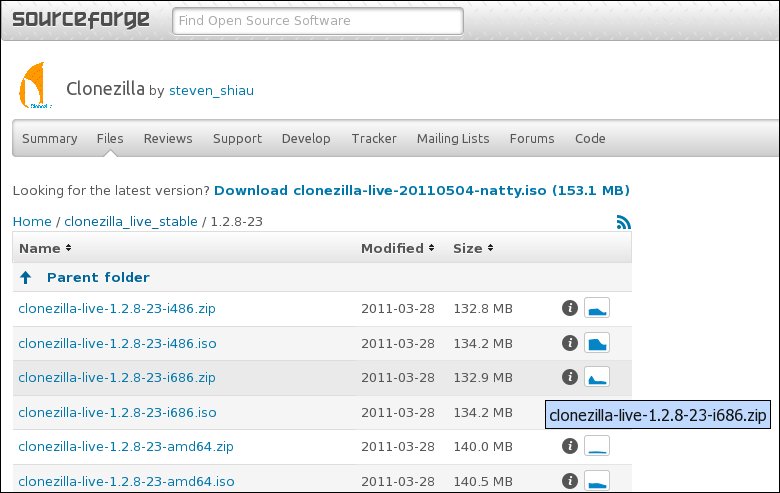Click the 132.8 MB size value

[x=483, y=308]
